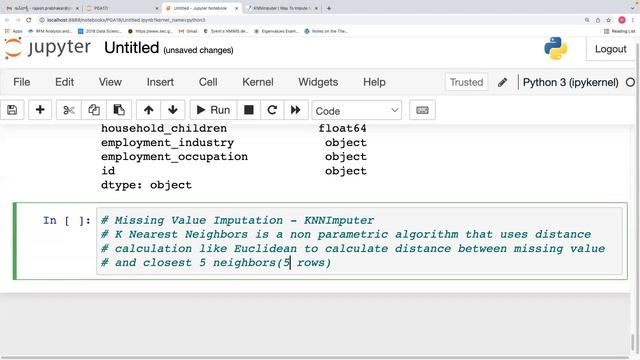Open a new browser tab with plus
640x360 pixels.
(329, 8)
